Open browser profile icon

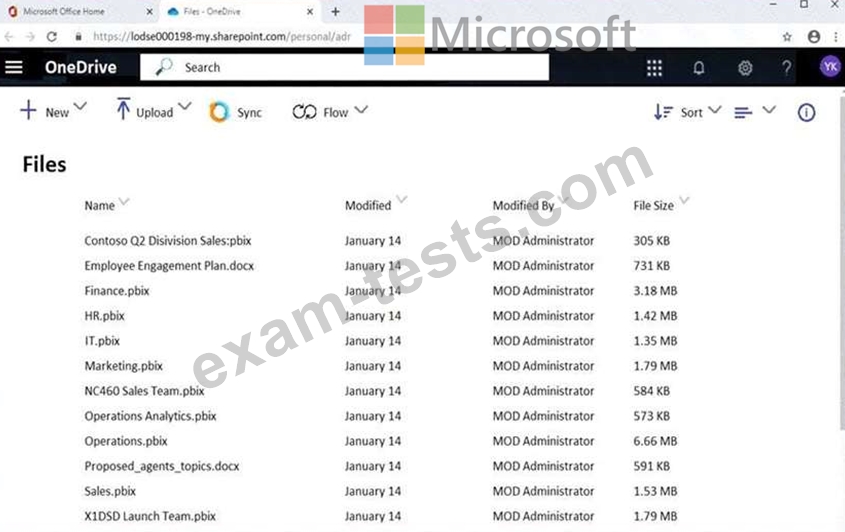tap(814, 37)
